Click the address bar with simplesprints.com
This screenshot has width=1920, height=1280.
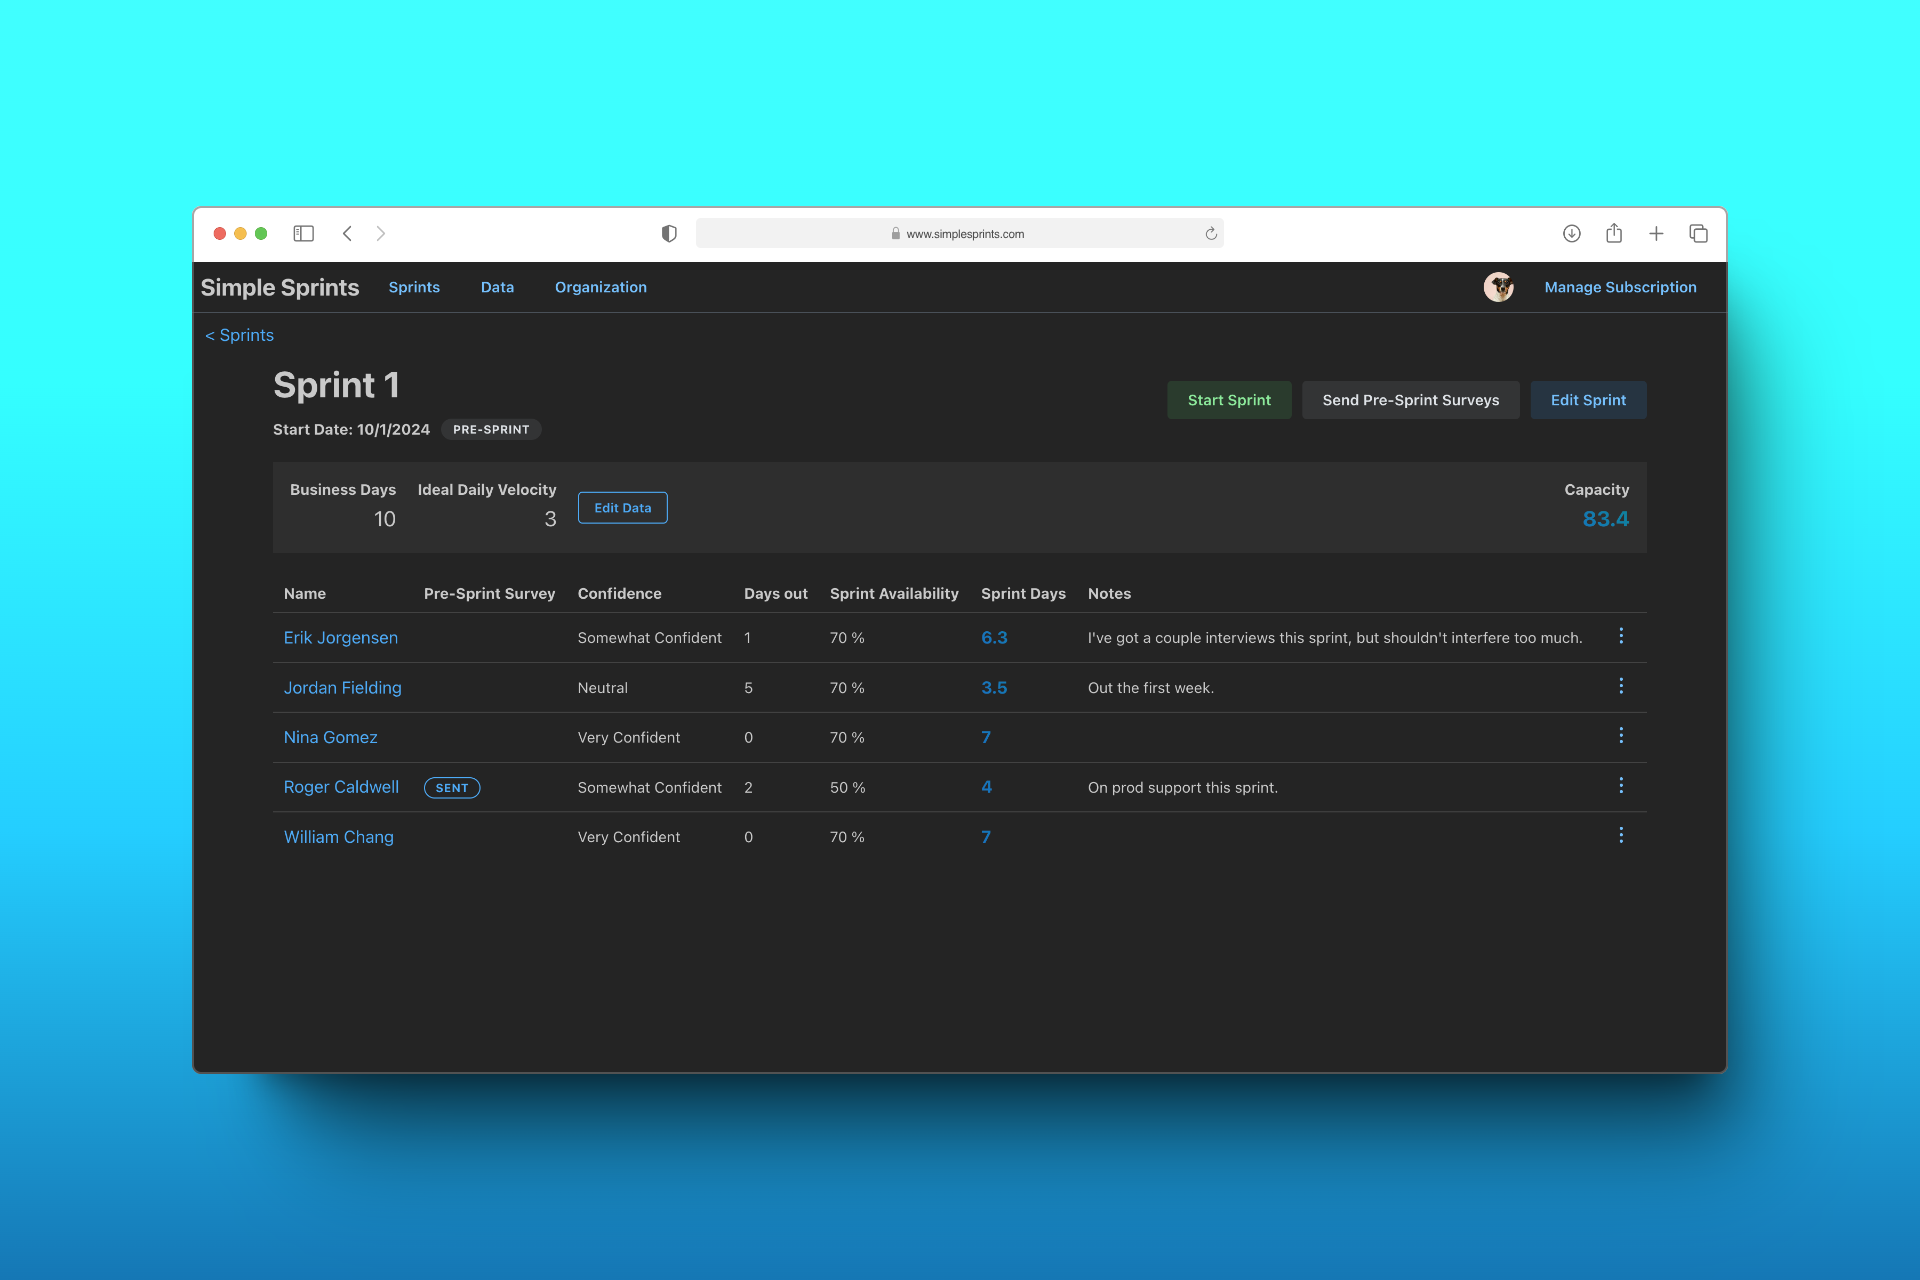(x=959, y=233)
